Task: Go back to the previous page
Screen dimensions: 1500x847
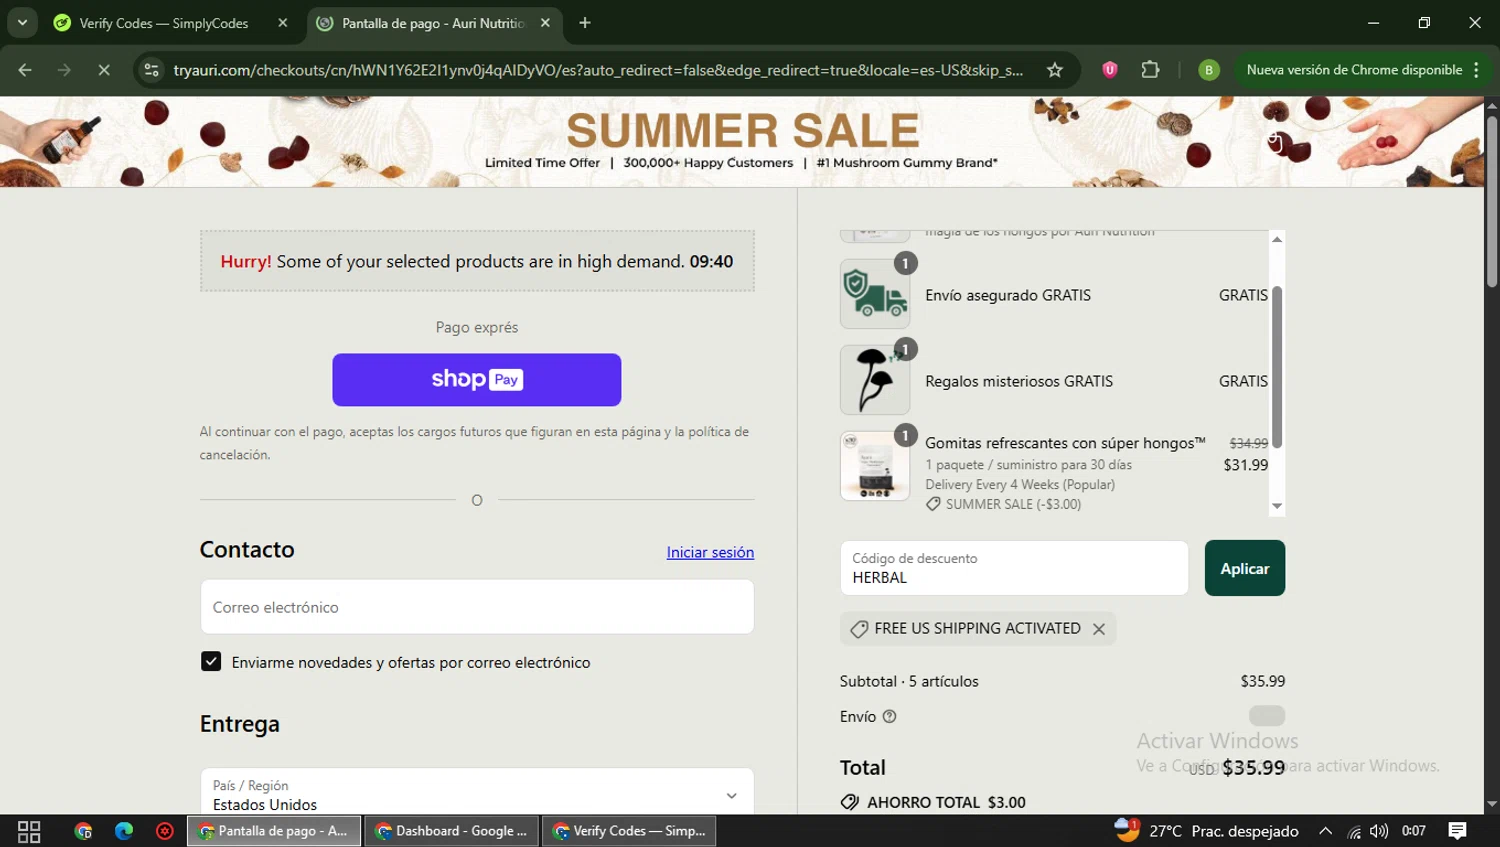Action: [25, 70]
